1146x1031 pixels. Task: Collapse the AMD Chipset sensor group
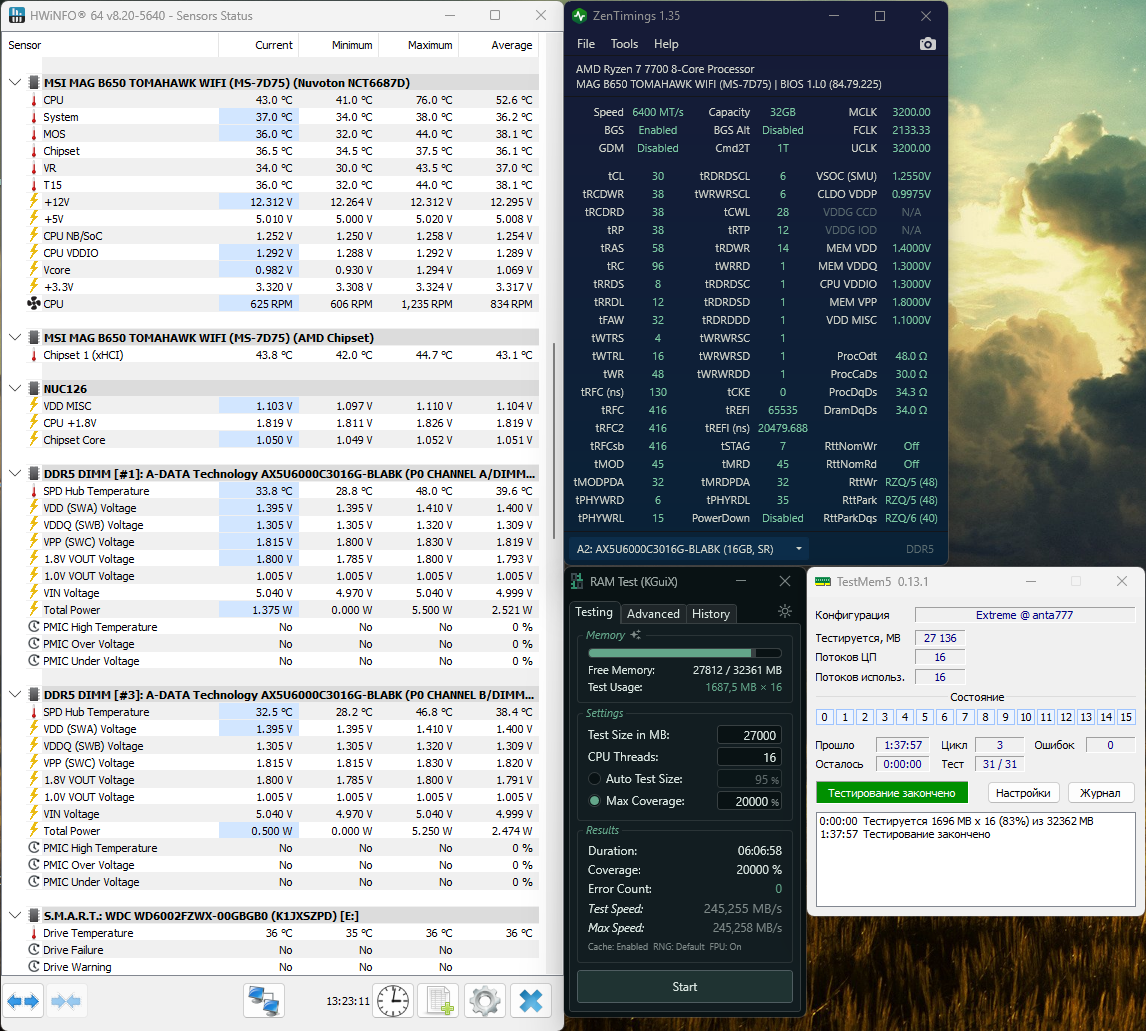tap(15, 338)
